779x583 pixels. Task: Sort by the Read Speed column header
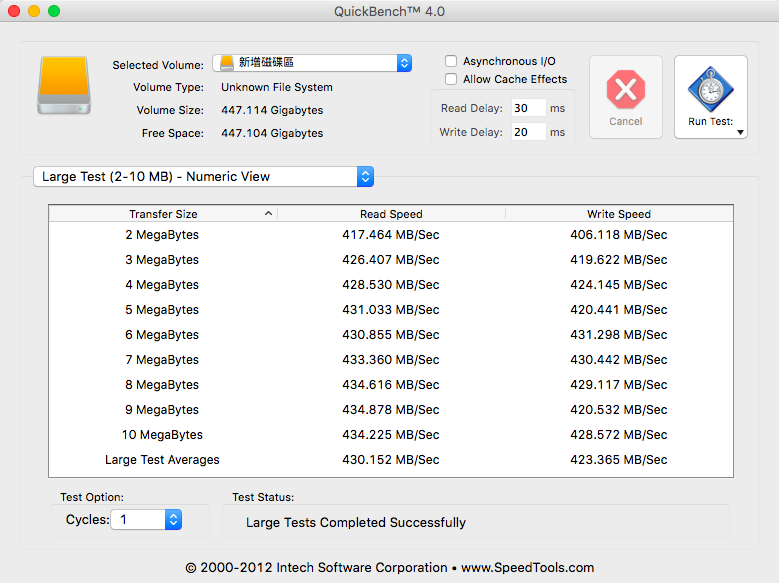pos(391,214)
